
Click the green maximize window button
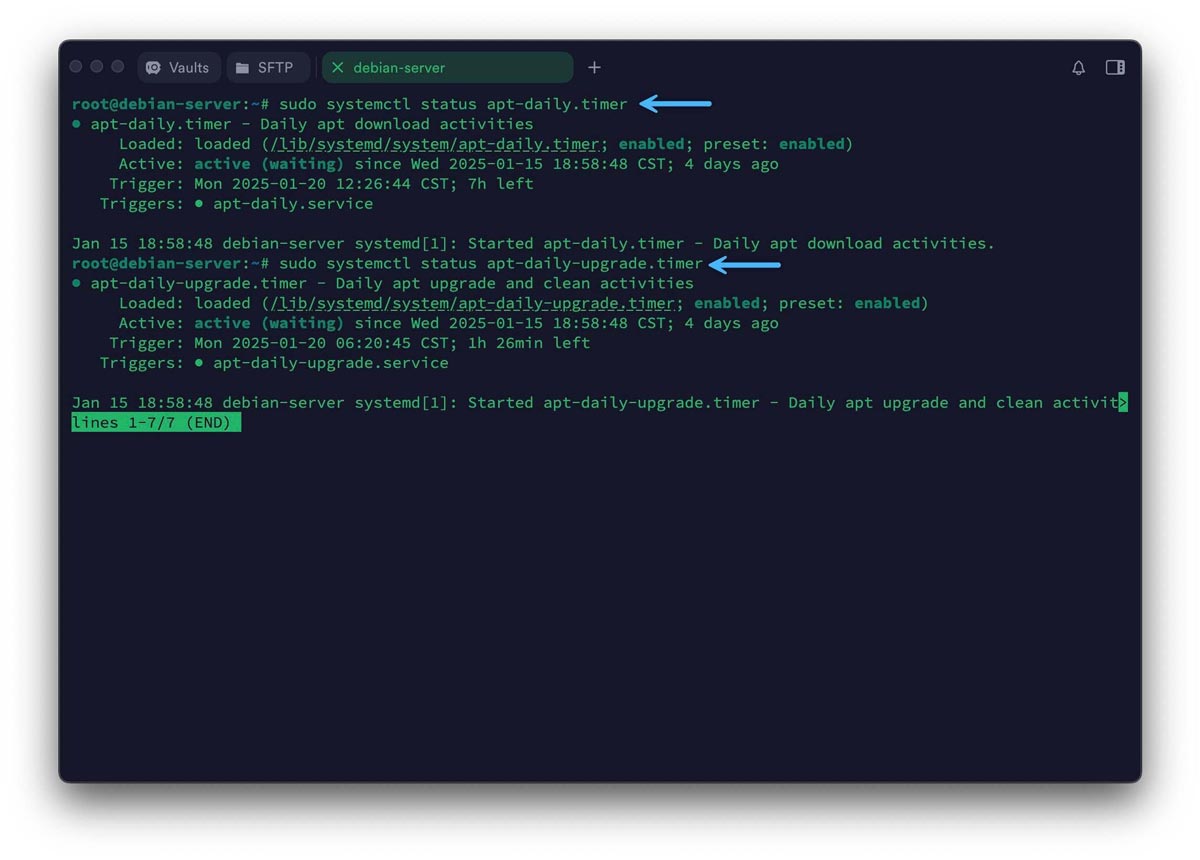pos(118,67)
